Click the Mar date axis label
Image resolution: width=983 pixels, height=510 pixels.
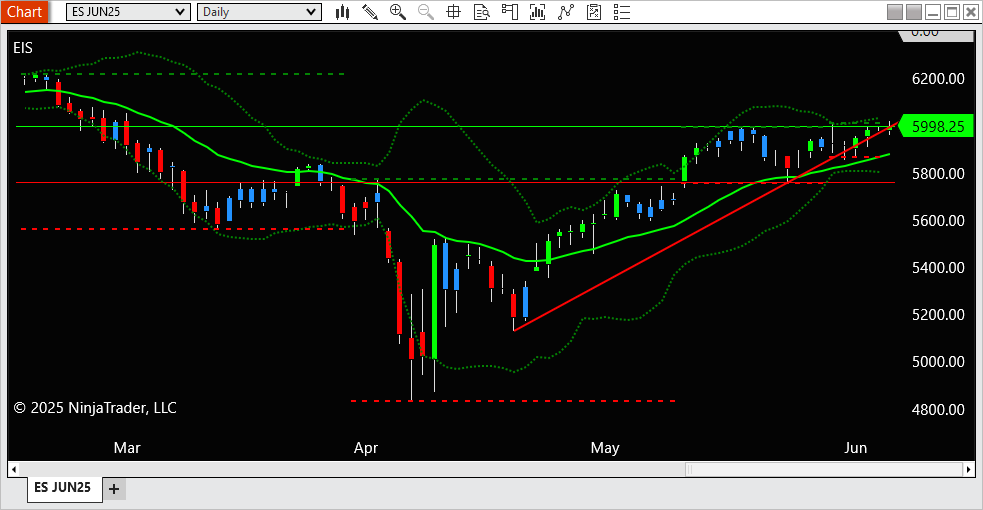[127, 447]
